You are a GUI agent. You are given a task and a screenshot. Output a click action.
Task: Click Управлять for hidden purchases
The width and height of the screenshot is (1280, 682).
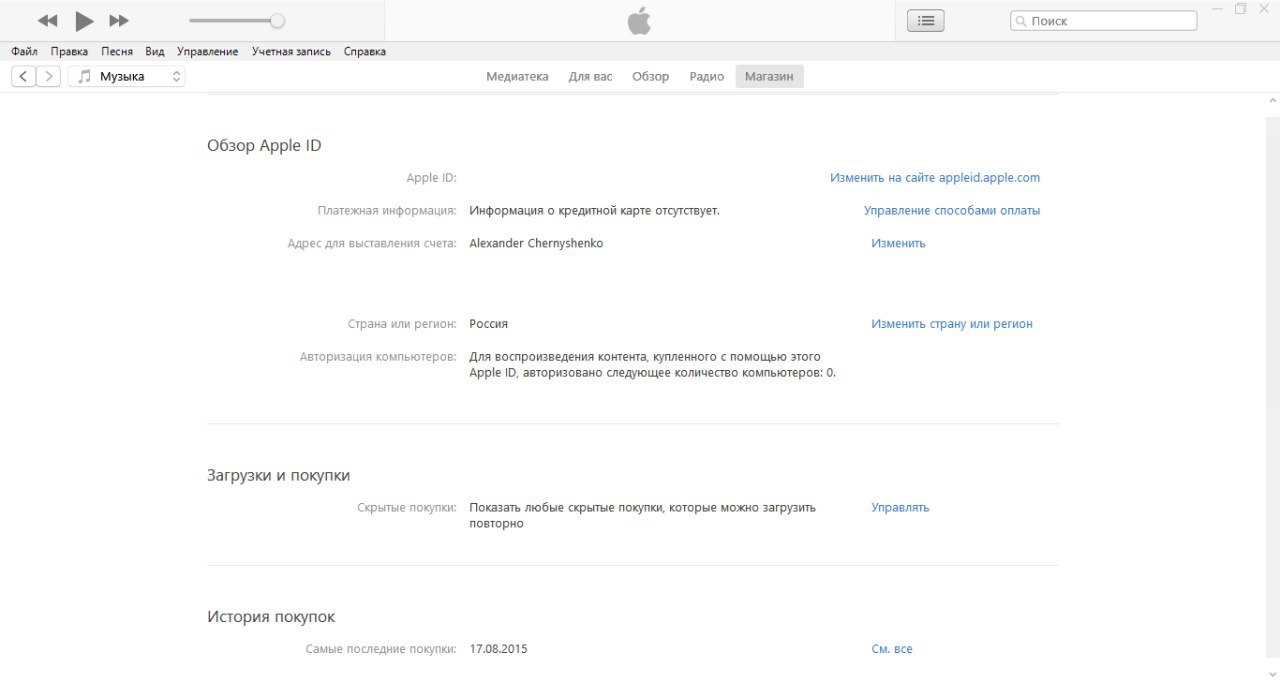[900, 507]
